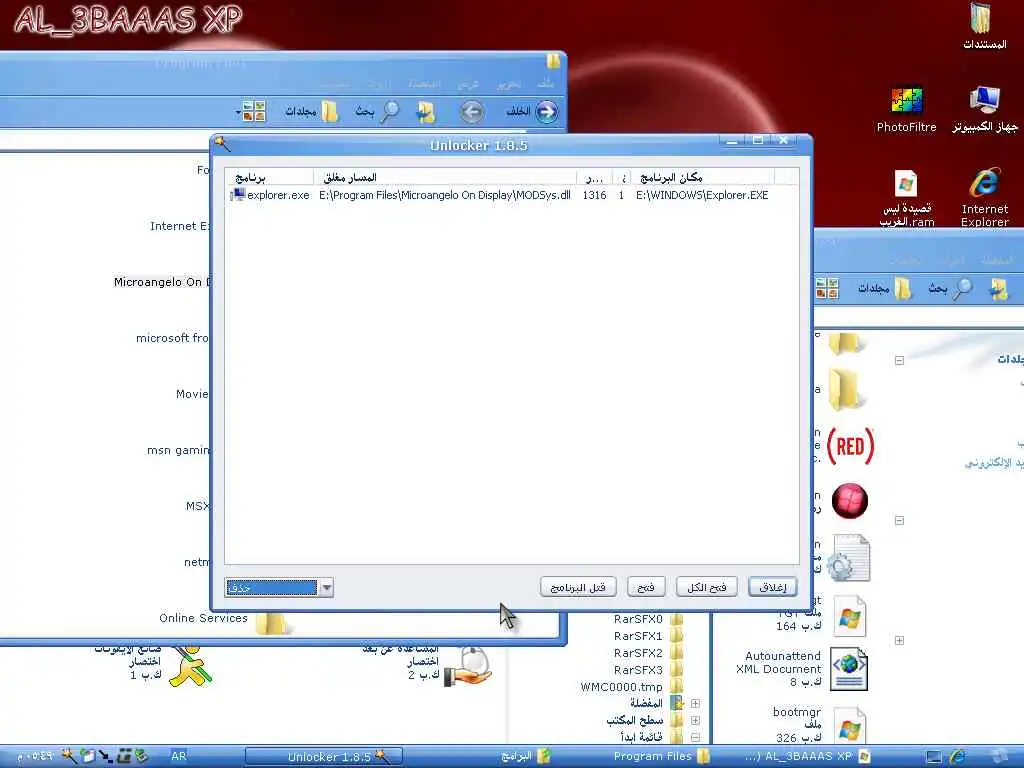Image resolution: width=1024 pixels, height=768 pixels.
Task: Open the صانع الأيقونات shortcut icon
Action: (189, 665)
